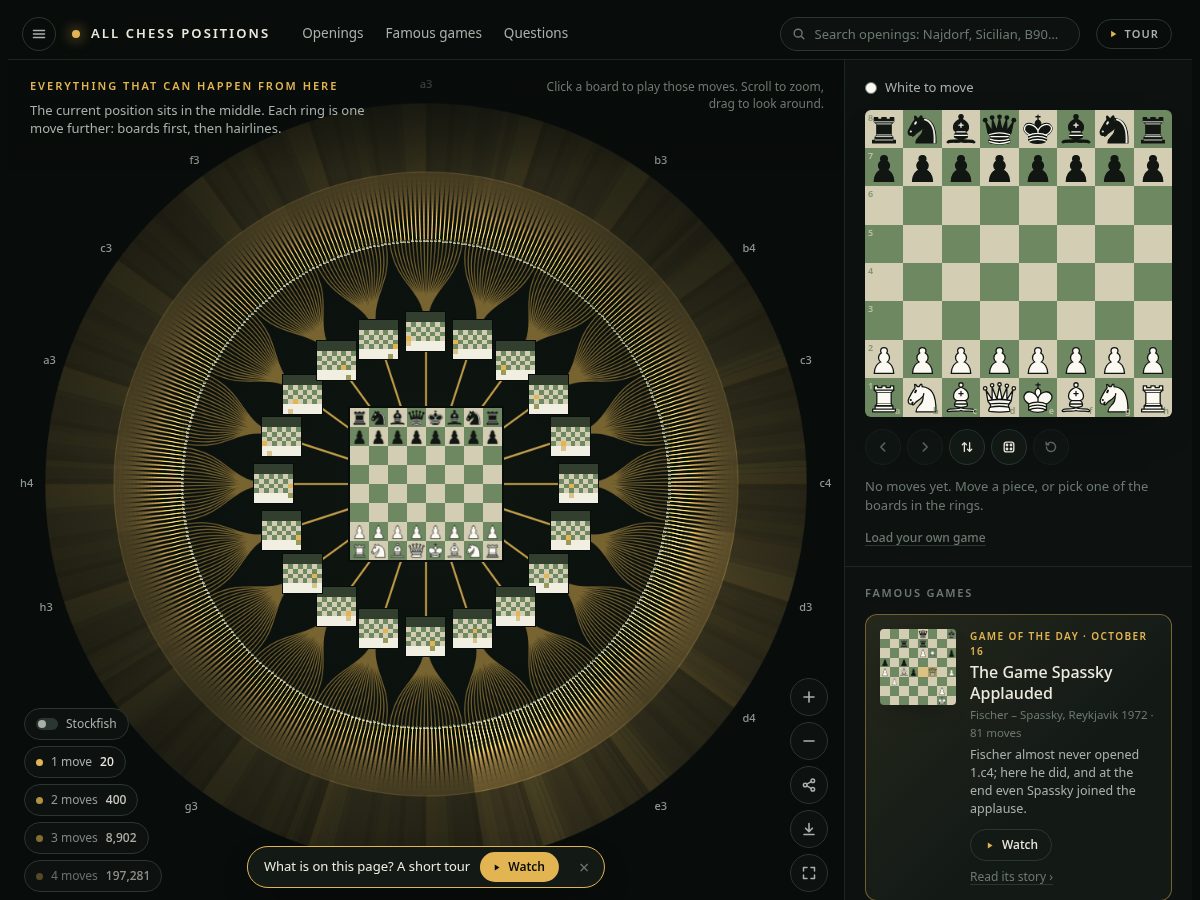Viewport: 1200px width, 900px height.
Task: Dismiss the short tour banner
Action: 584,867
